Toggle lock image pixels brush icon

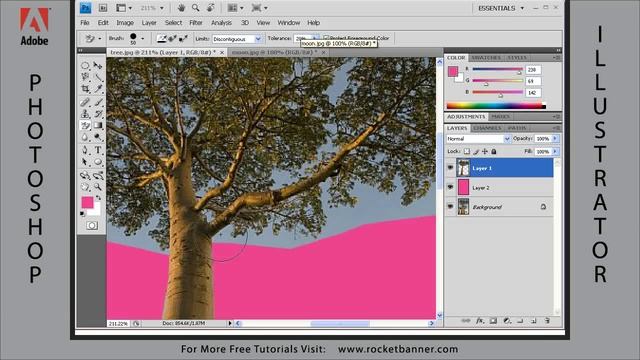point(476,151)
